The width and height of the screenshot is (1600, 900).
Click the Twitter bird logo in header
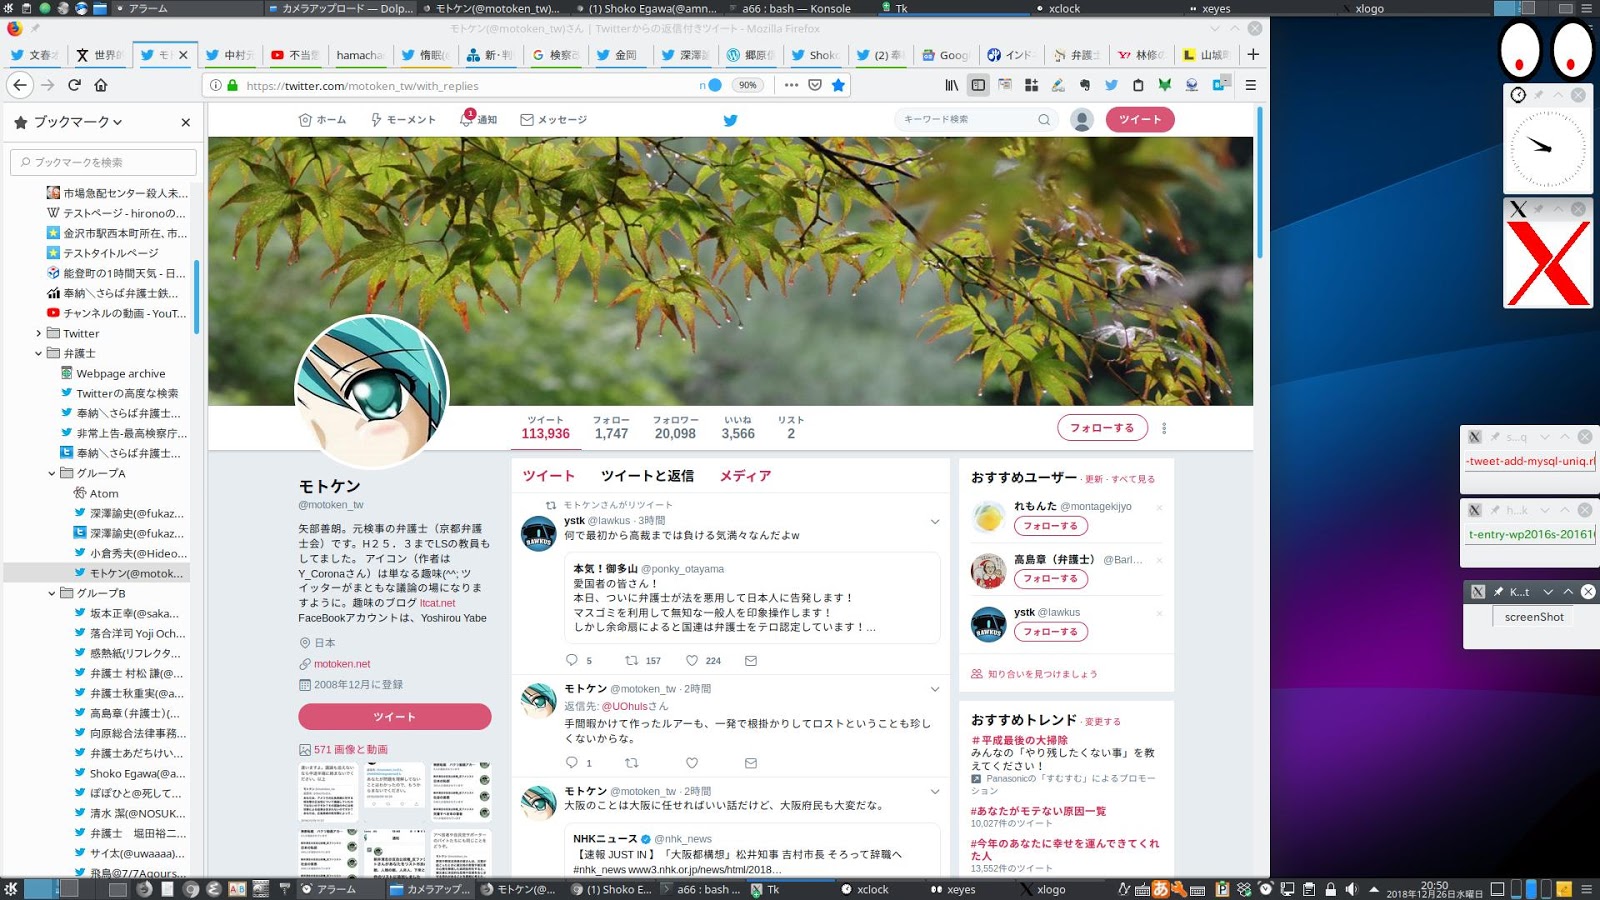[x=730, y=120]
